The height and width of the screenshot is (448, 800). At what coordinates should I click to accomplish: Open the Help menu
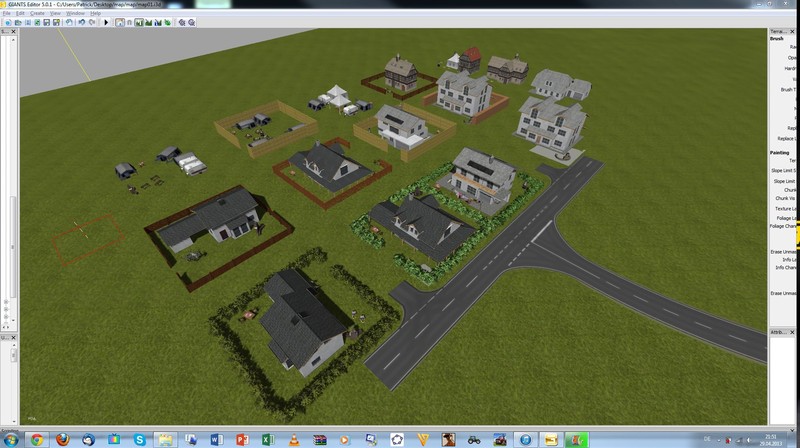(x=95, y=13)
